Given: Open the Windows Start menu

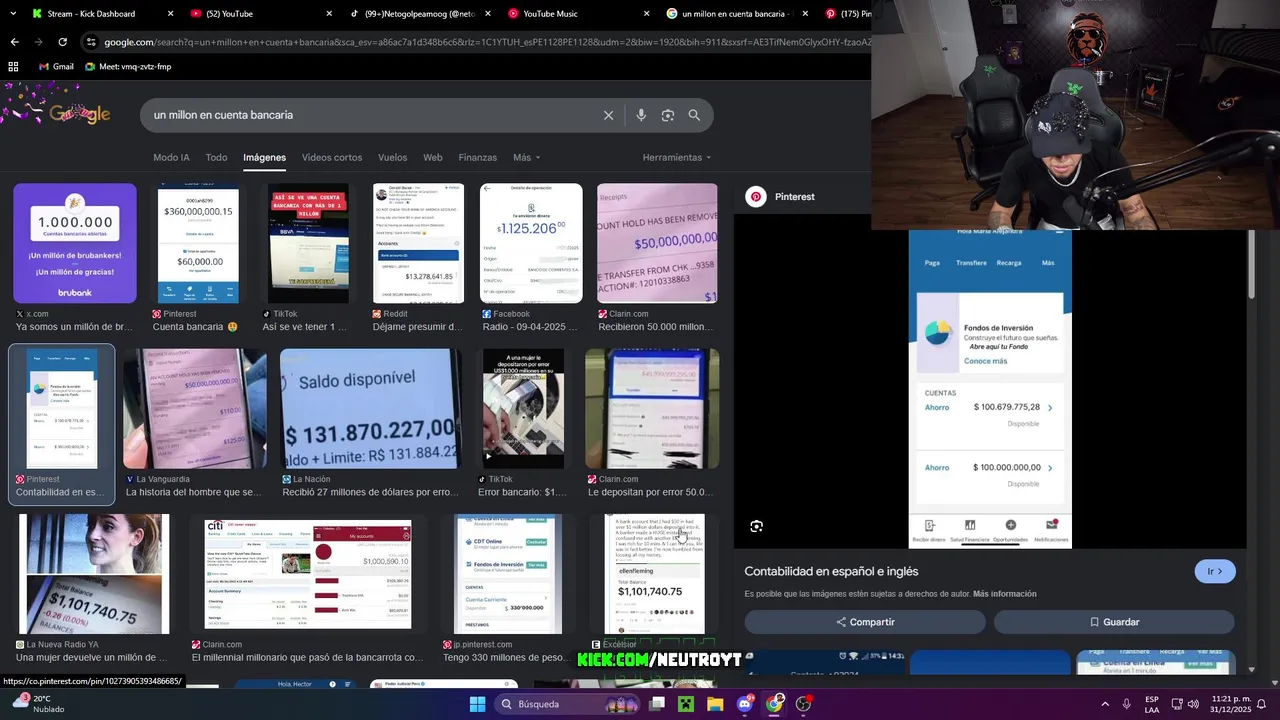Looking at the screenshot, I should [477, 704].
